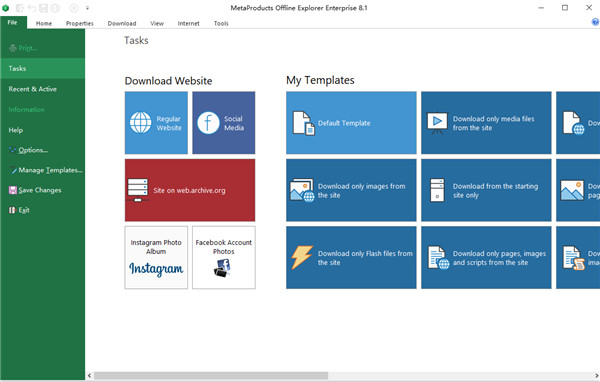Select Download from the starting site only
This screenshot has width=600, height=382.
486,190
